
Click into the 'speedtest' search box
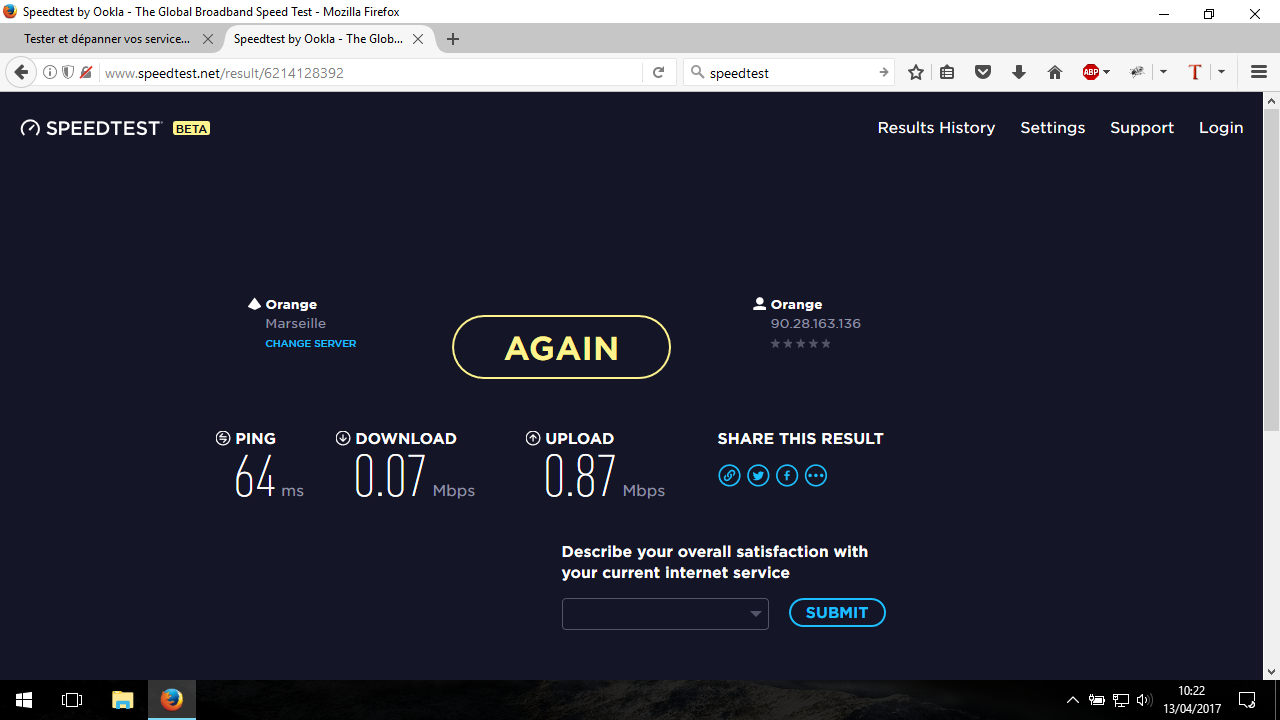point(790,73)
